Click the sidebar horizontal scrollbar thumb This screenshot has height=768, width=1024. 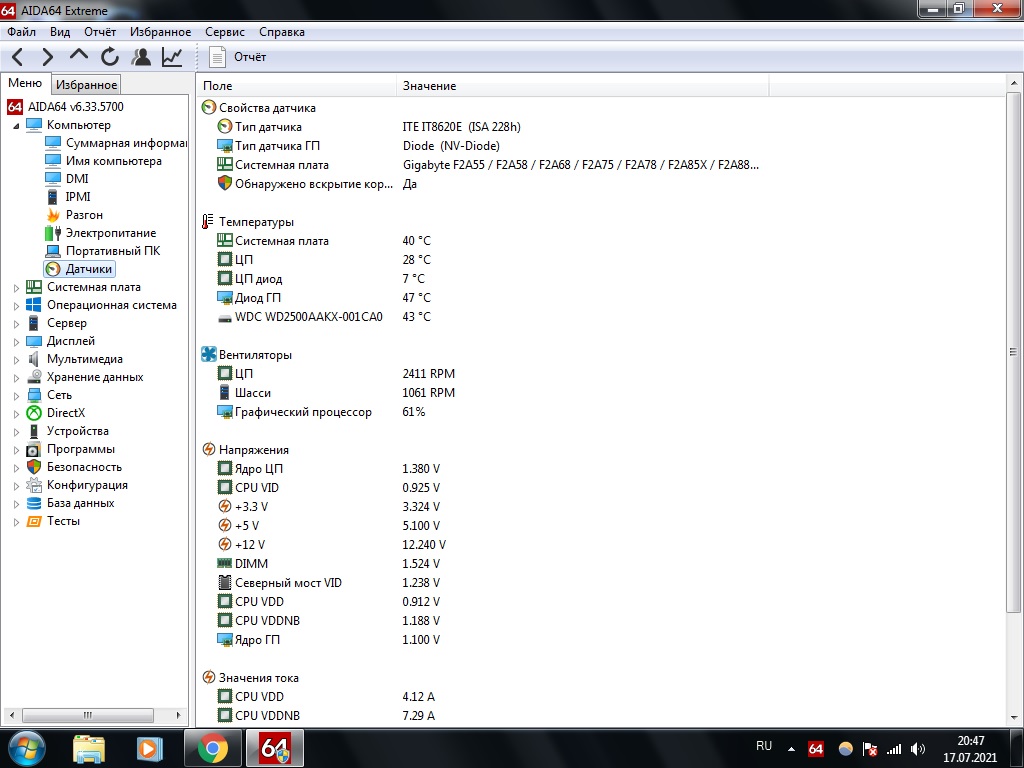tap(88, 715)
